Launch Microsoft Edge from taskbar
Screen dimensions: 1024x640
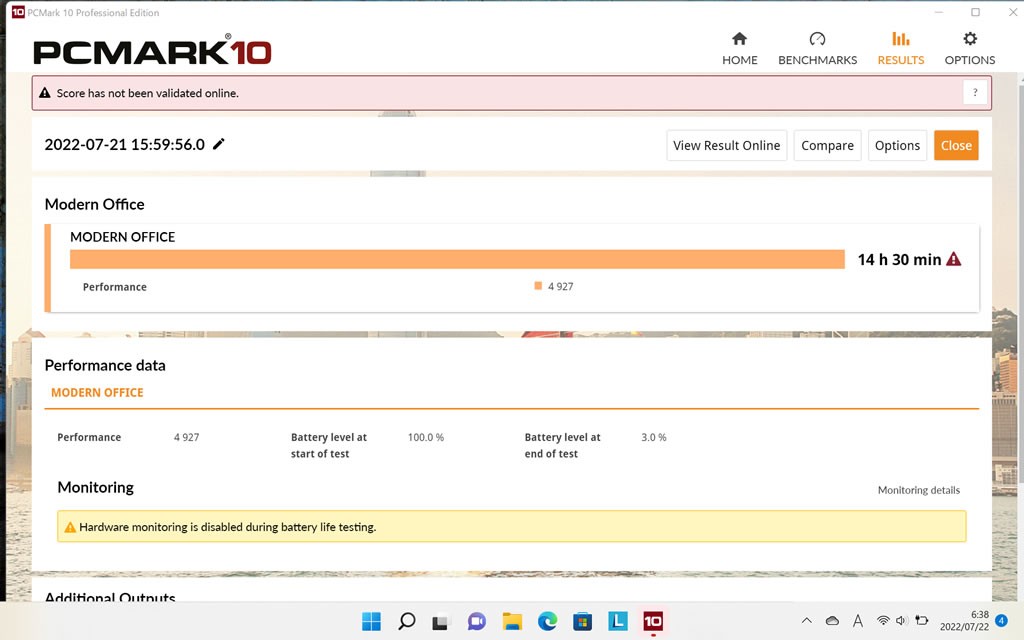point(547,621)
